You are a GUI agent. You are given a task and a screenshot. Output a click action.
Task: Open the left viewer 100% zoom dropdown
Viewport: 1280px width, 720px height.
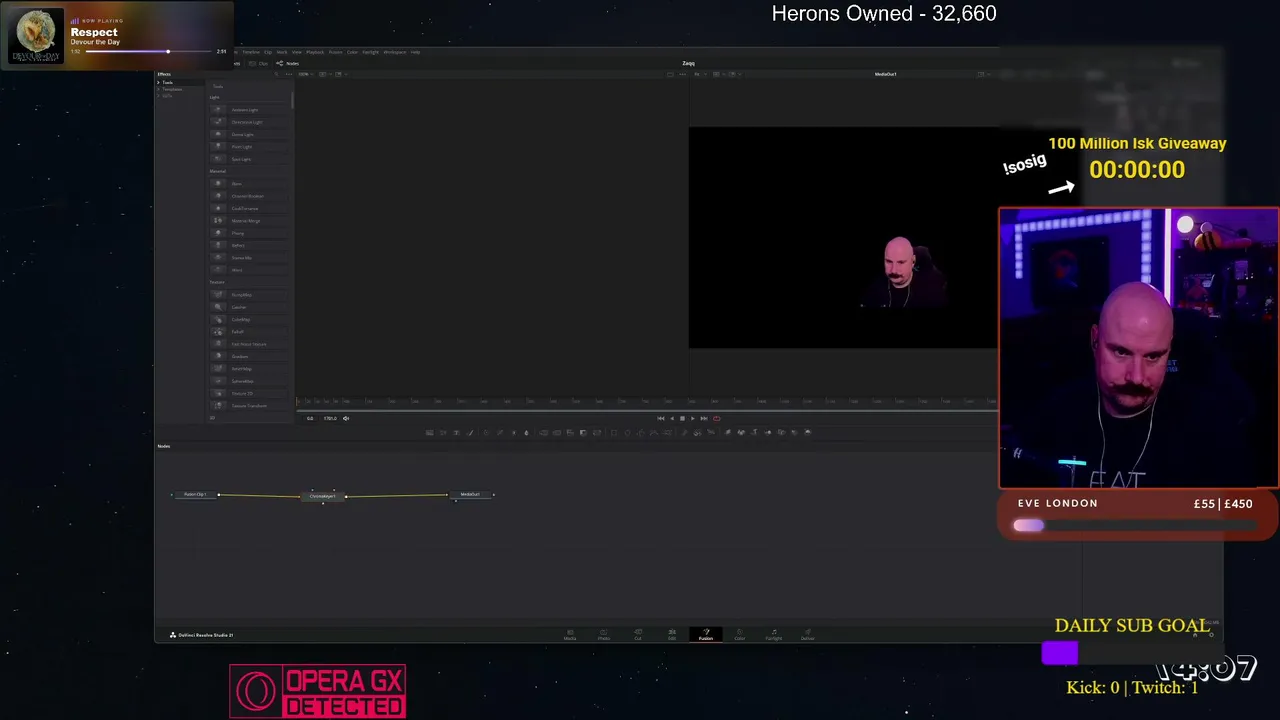click(x=305, y=74)
